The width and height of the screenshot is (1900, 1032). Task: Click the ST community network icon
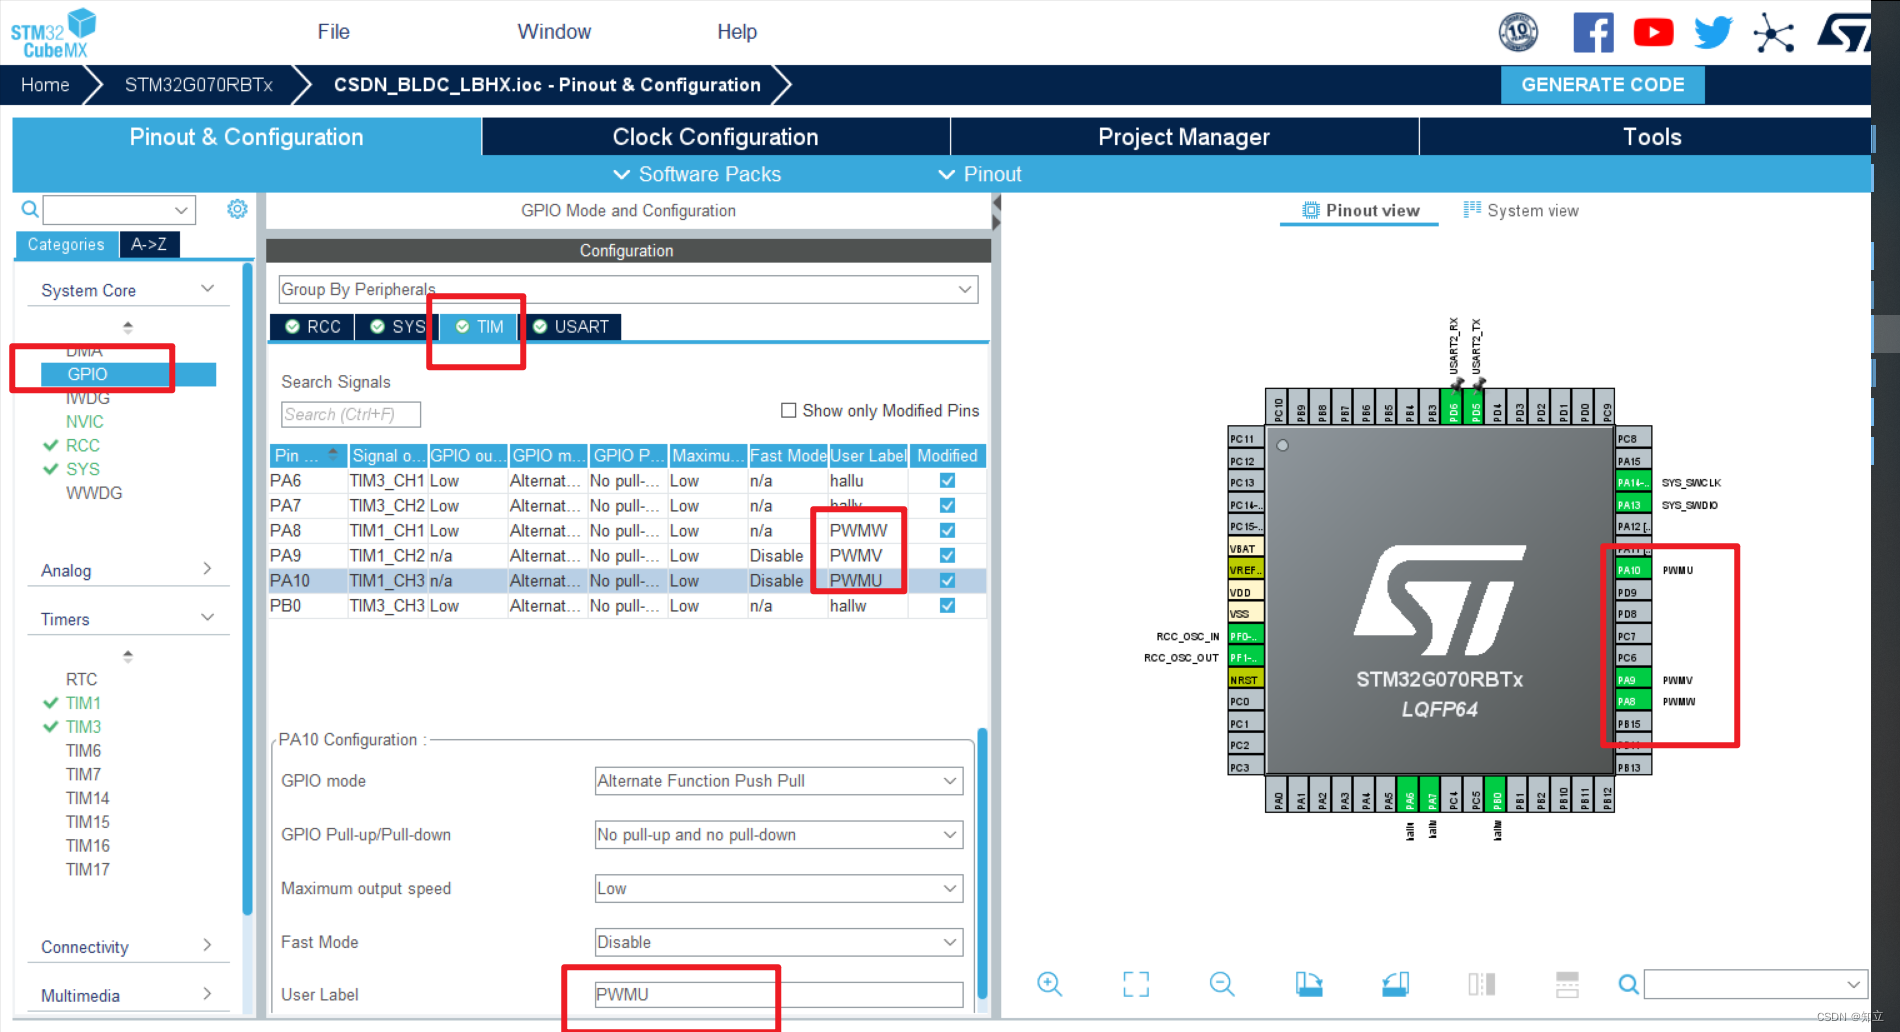point(1773,33)
